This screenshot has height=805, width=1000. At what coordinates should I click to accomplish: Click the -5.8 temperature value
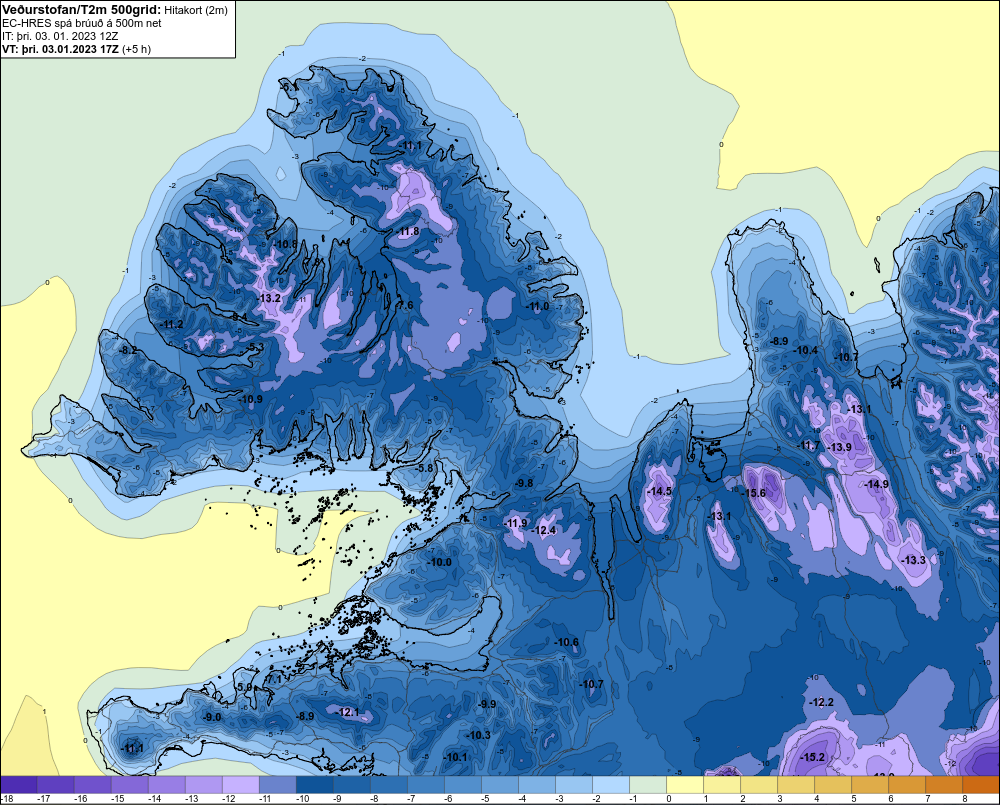424,468
